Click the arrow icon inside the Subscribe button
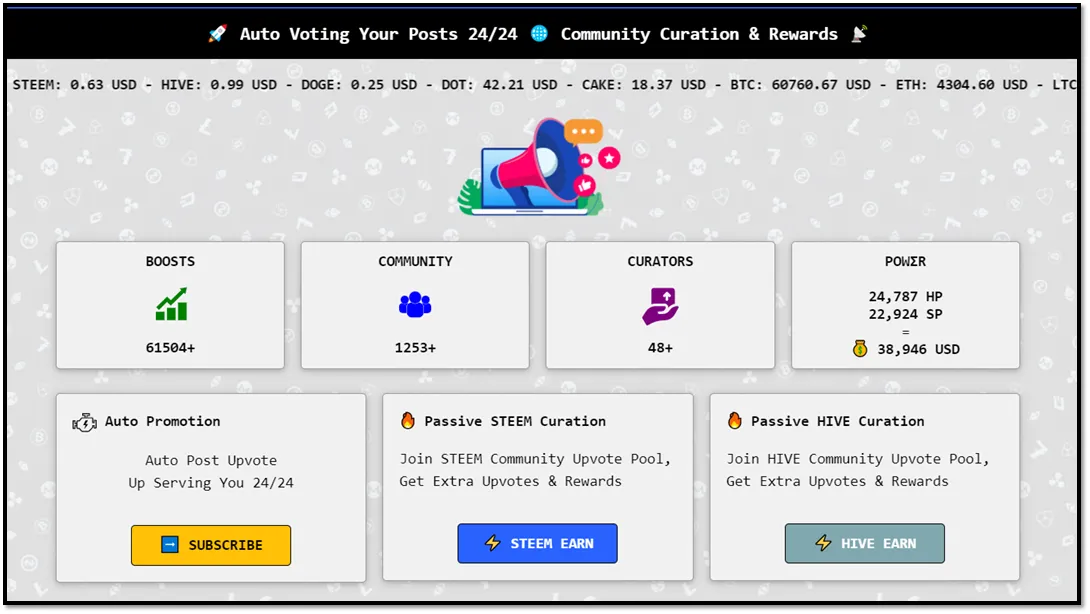 pos(170,544)
